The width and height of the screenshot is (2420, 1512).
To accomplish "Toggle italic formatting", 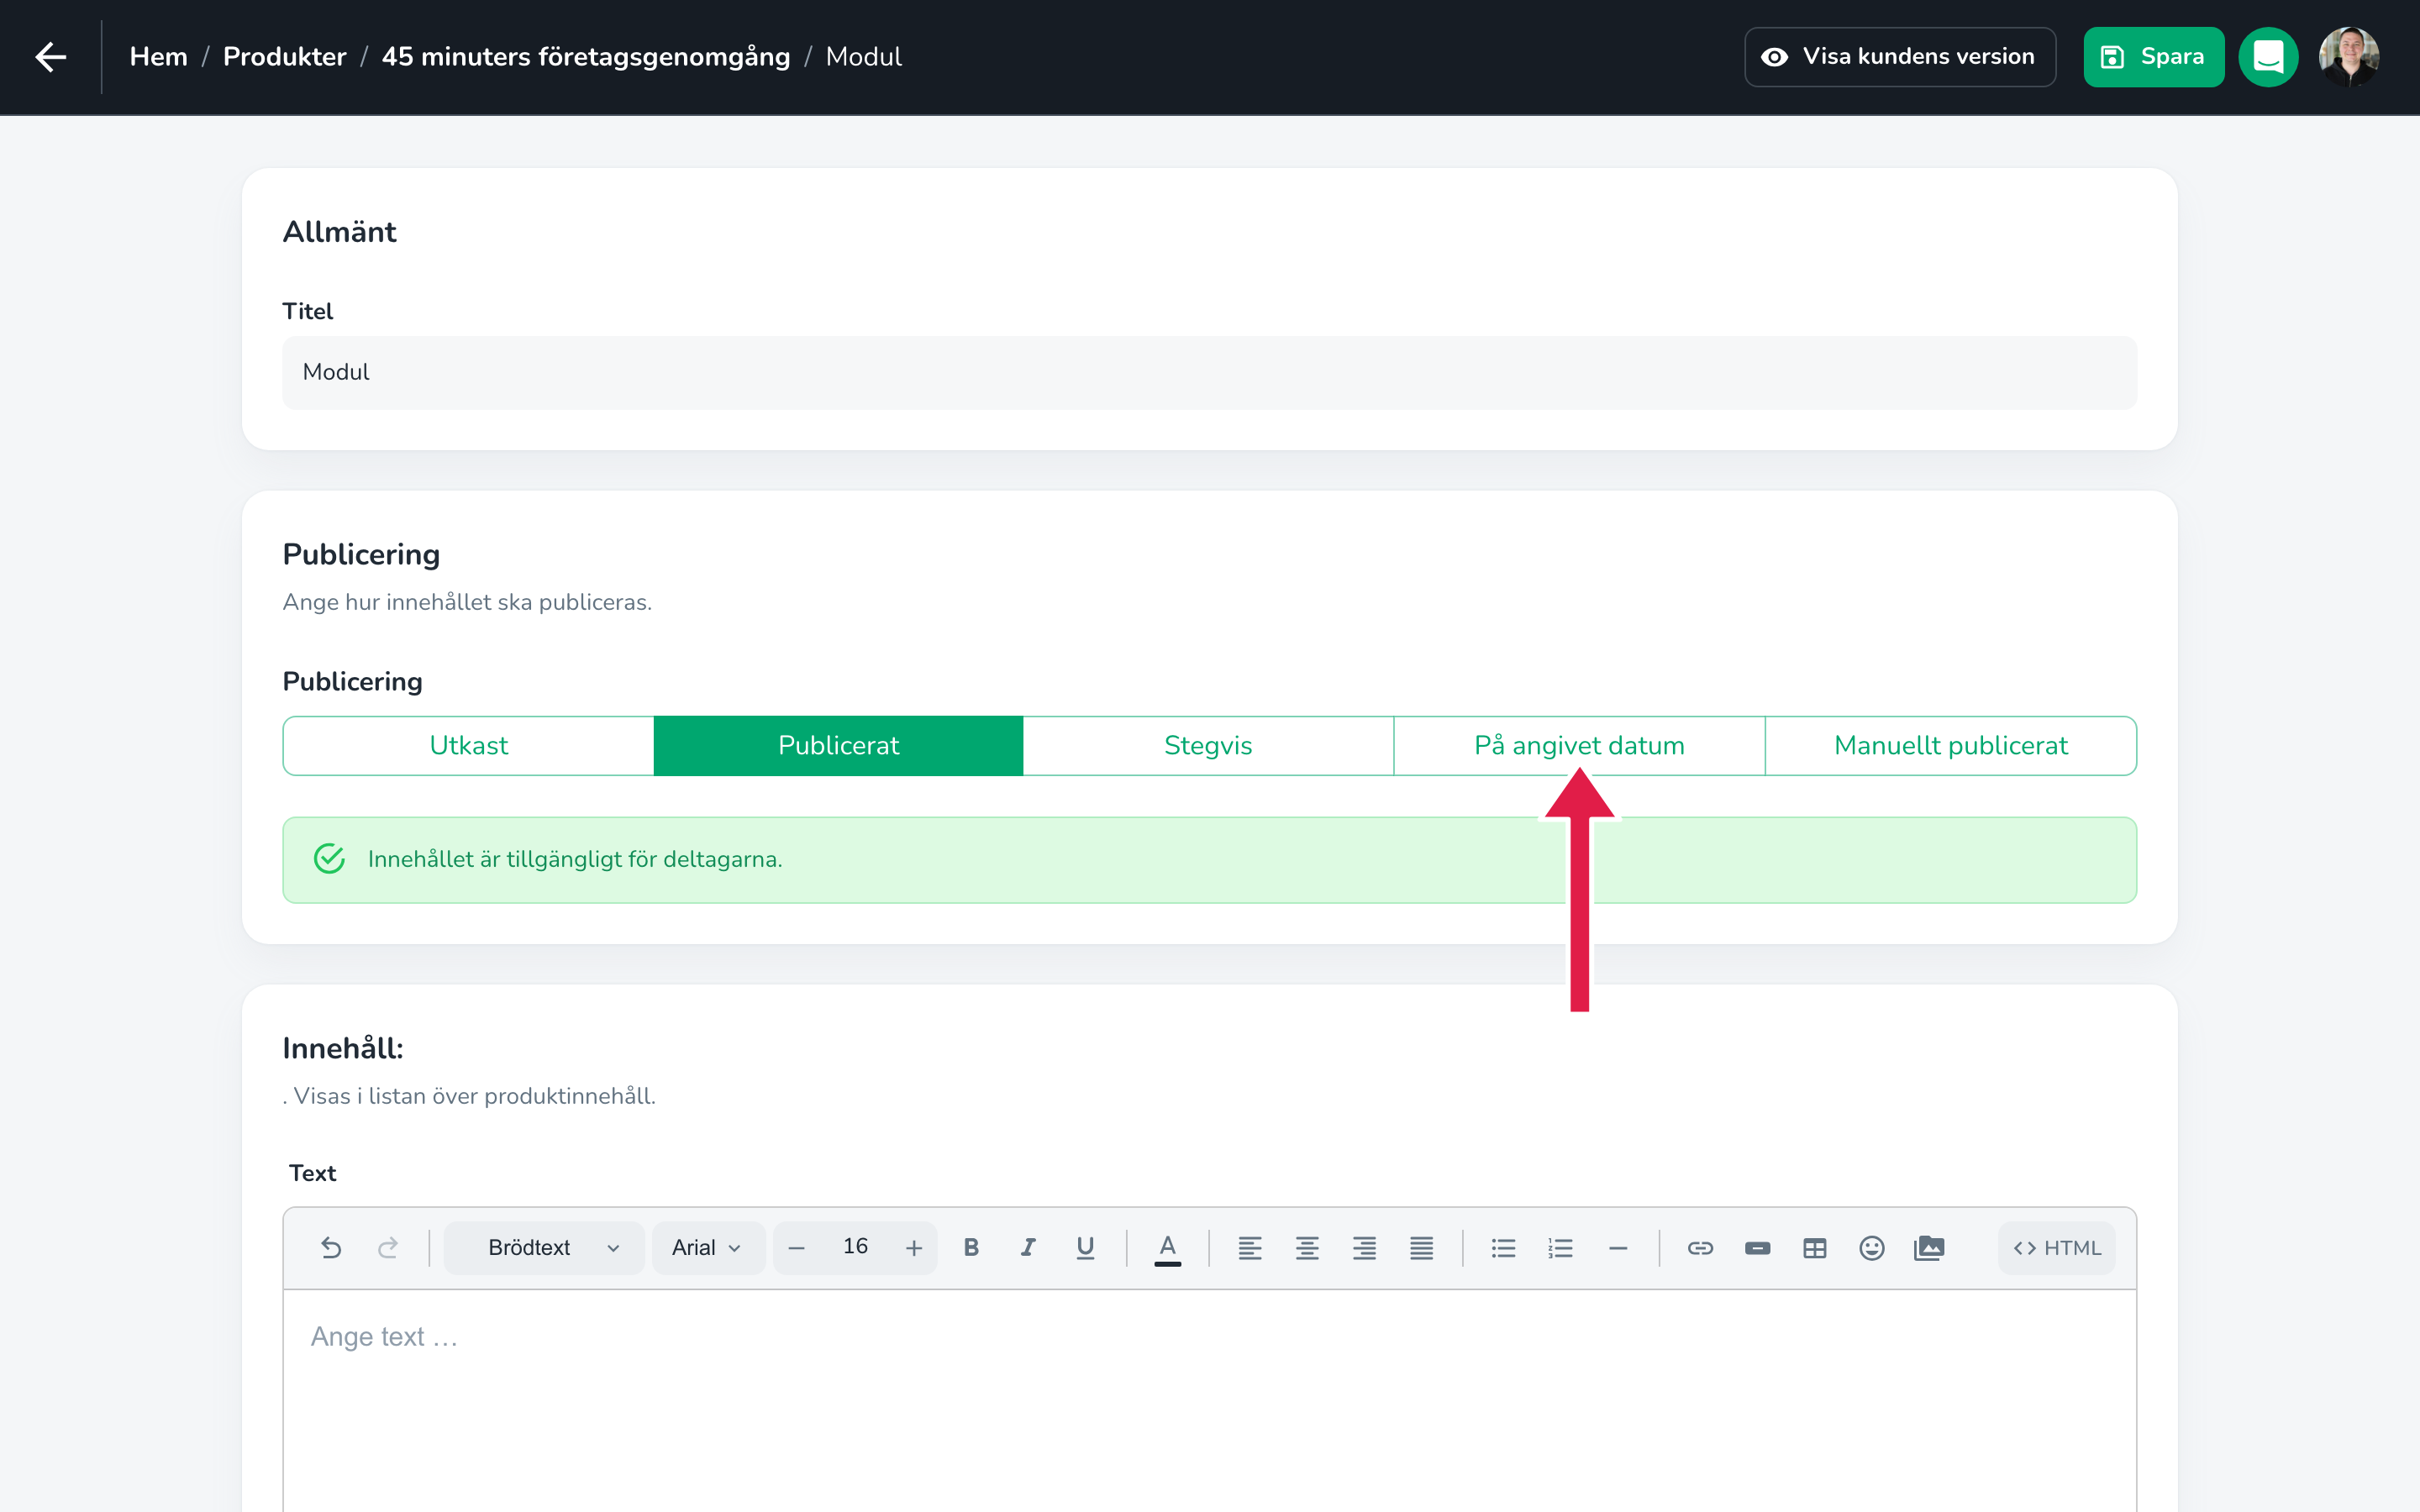I will point(1028,1247).
